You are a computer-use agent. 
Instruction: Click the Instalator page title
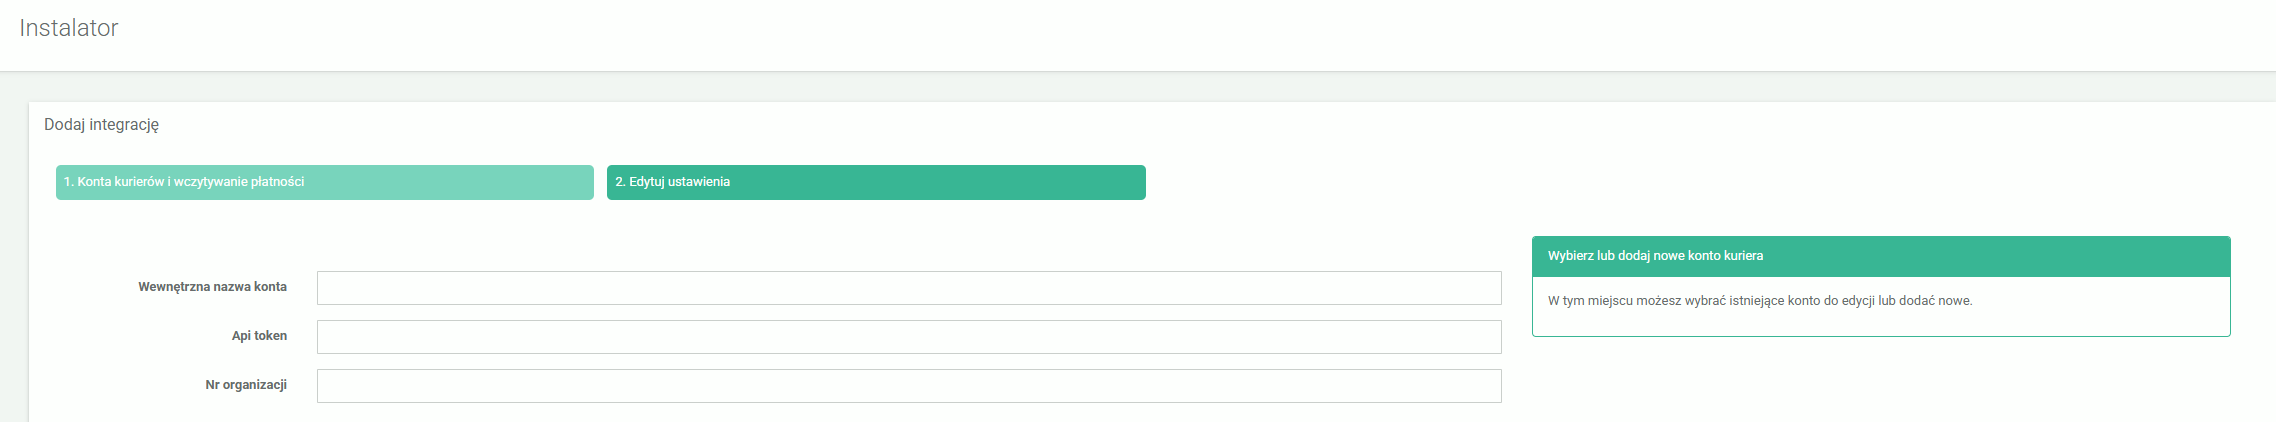coord(69,28)
